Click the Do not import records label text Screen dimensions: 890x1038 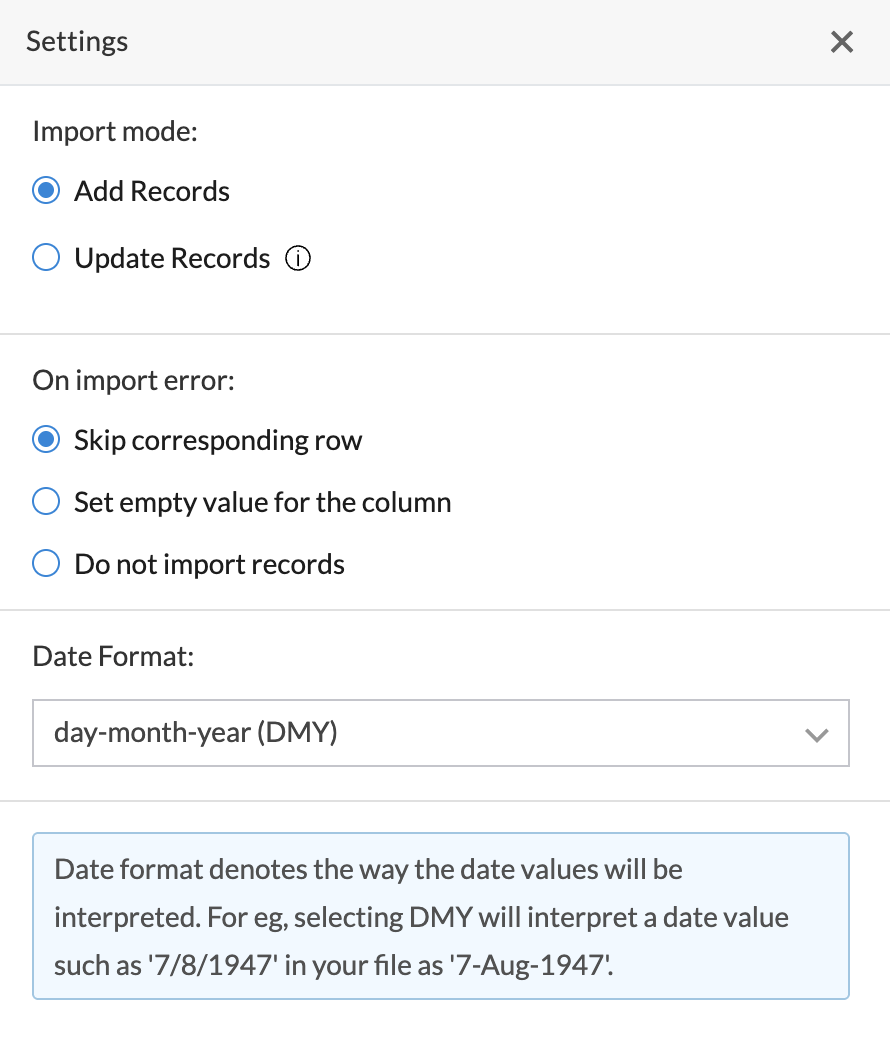(x=209, y=564)
